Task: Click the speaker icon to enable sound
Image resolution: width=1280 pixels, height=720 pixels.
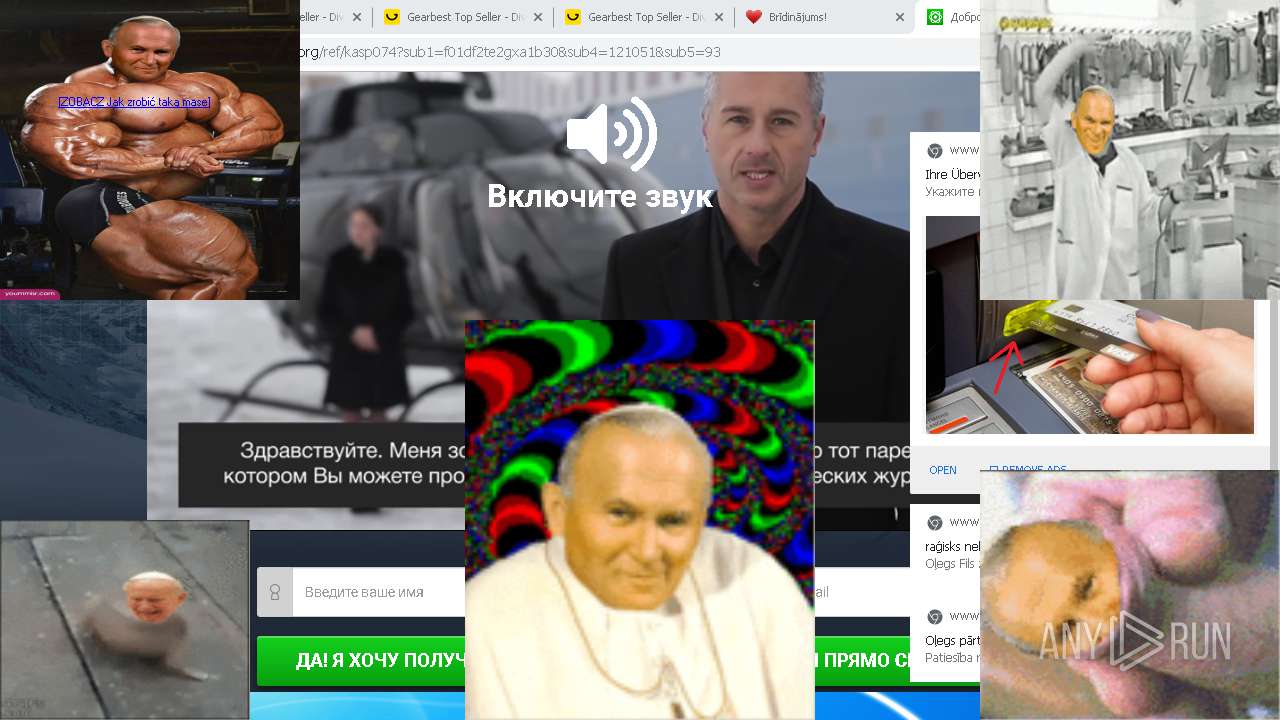Action: pyautogui.click(x=611, y=134)
